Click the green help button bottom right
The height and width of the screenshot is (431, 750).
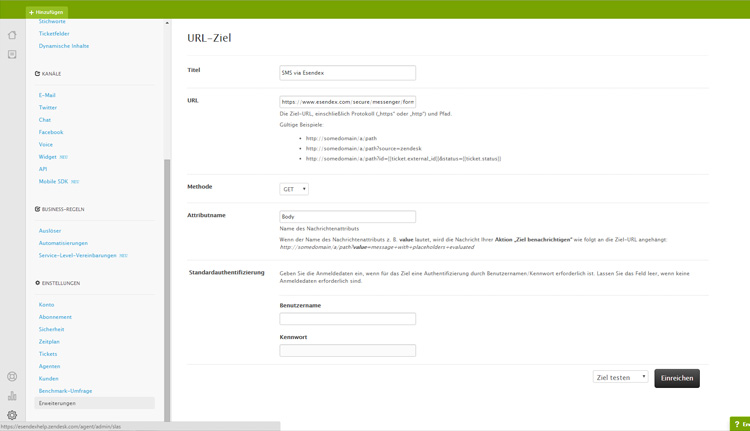pyautogui.click(x=740, y=424)
